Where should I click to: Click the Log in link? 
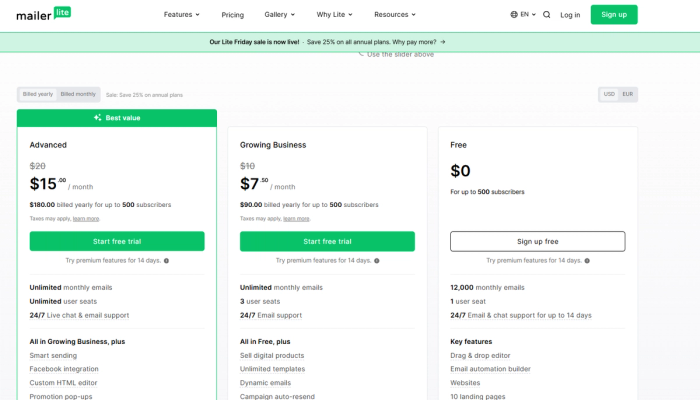click(570, 15)
